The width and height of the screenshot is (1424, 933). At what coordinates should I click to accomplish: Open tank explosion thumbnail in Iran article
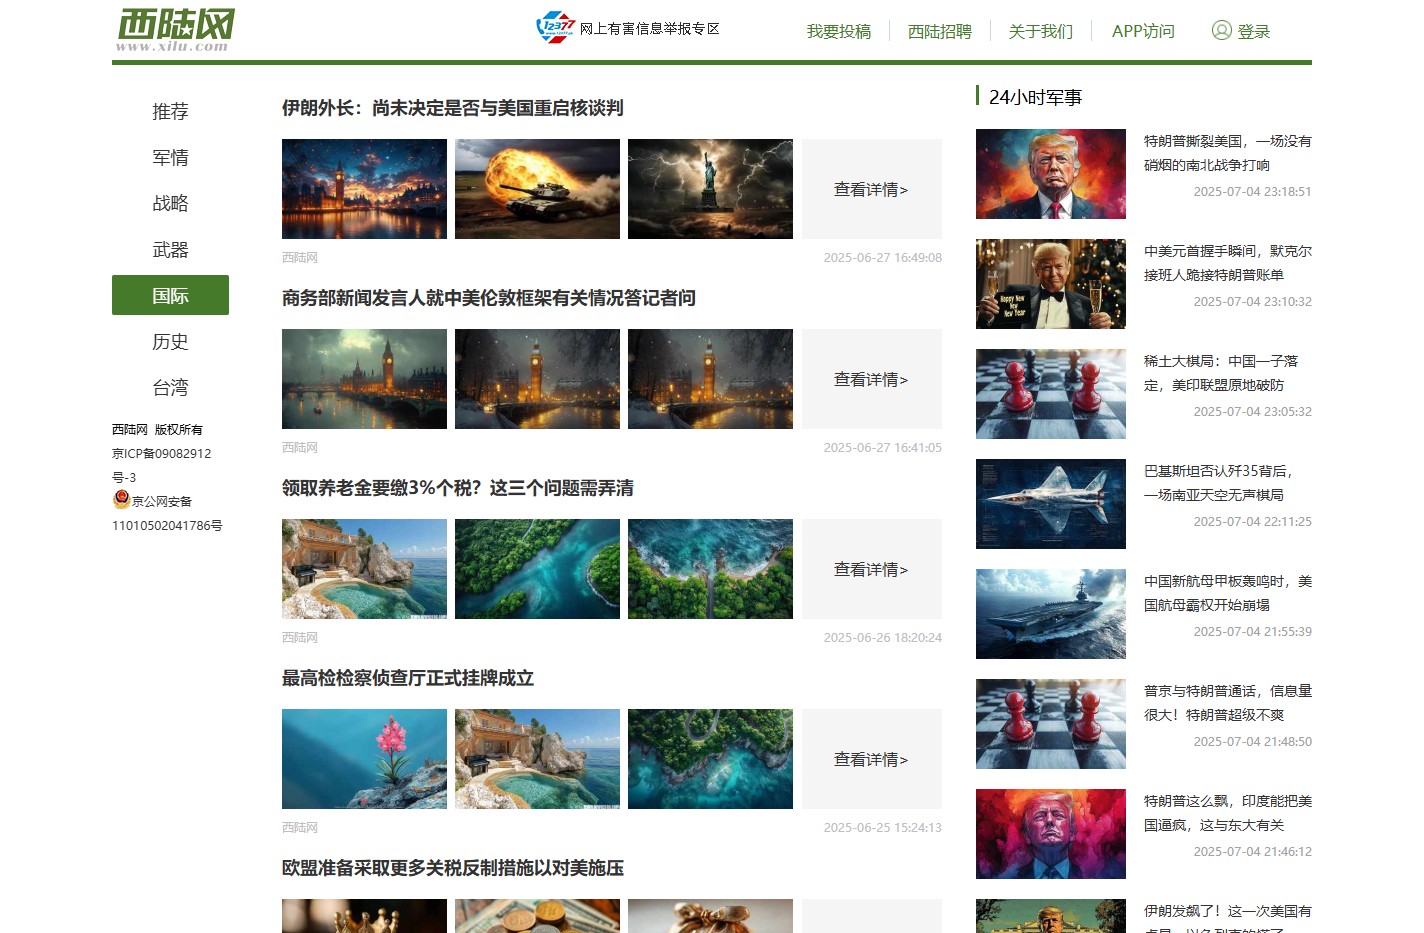click(537, 189)
